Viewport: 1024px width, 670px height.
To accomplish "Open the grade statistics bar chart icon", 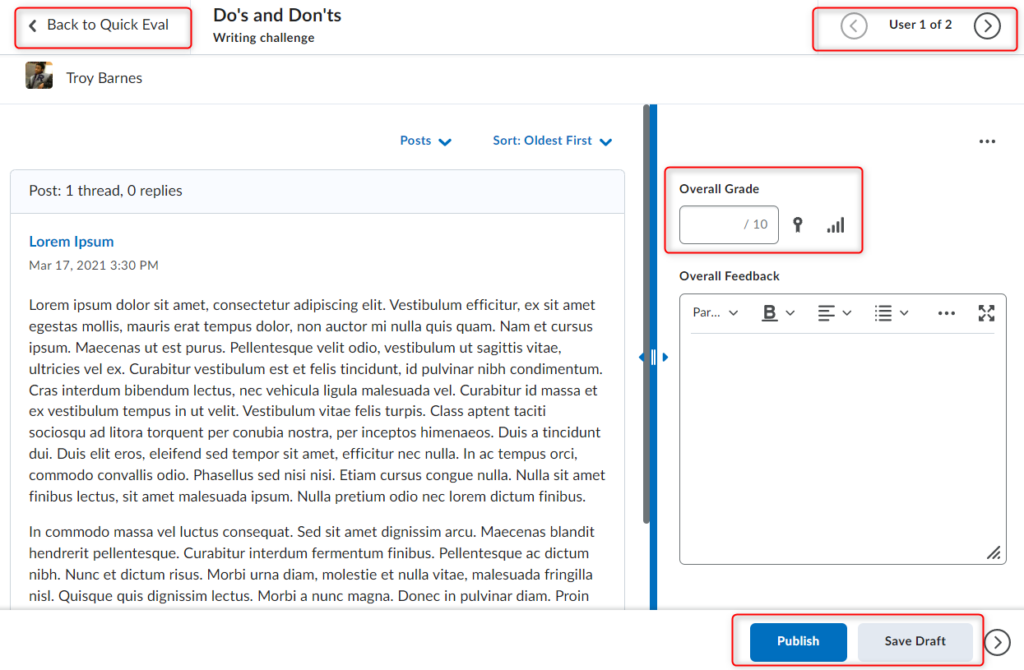I will pos(835,225).
